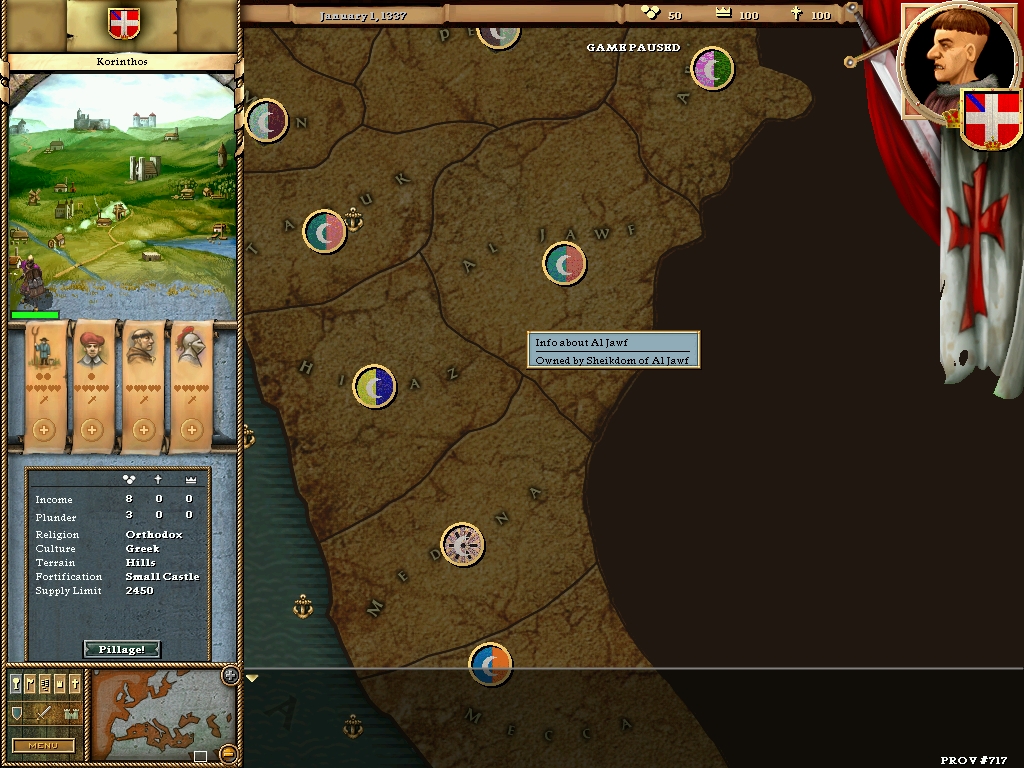Toggle the small white square beside the minimap
This screenshot has height=768, width=1024.
200,755
